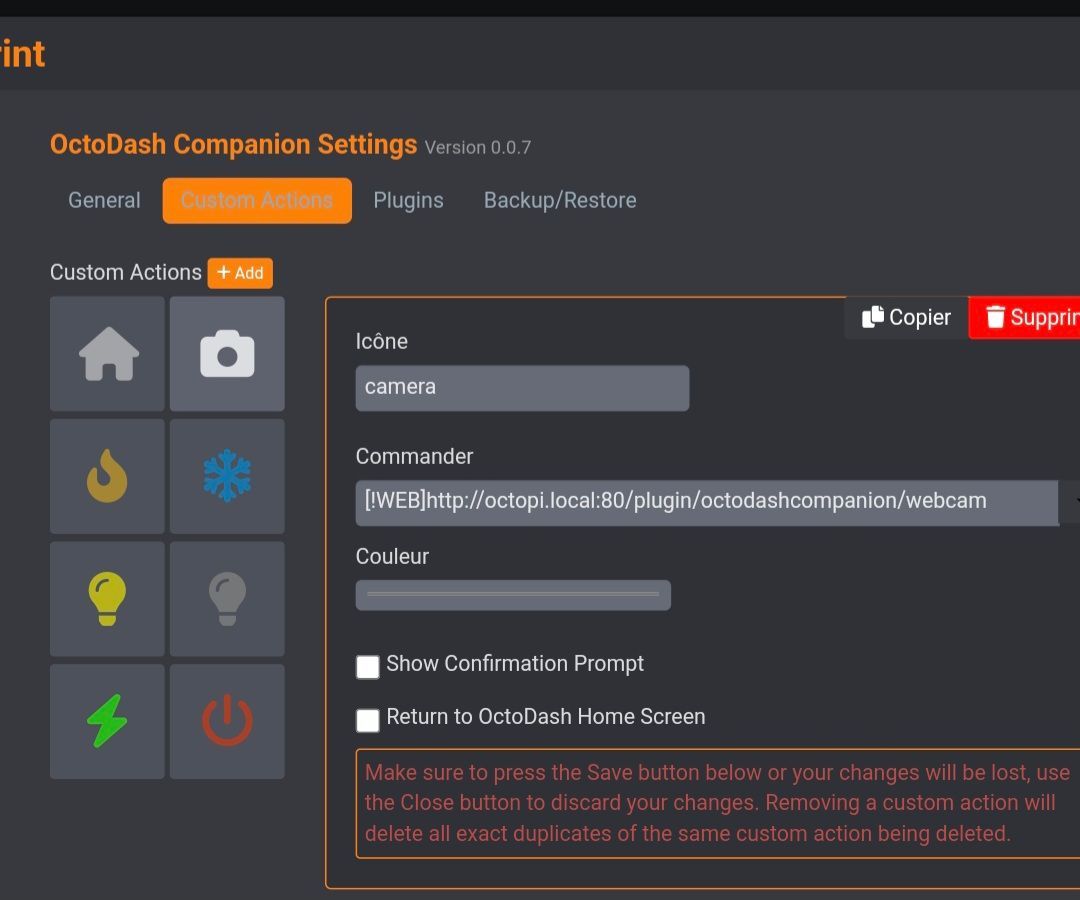Add a new custom action
The height and width of the screenshot is (900, 1080).
click(240, 273)
